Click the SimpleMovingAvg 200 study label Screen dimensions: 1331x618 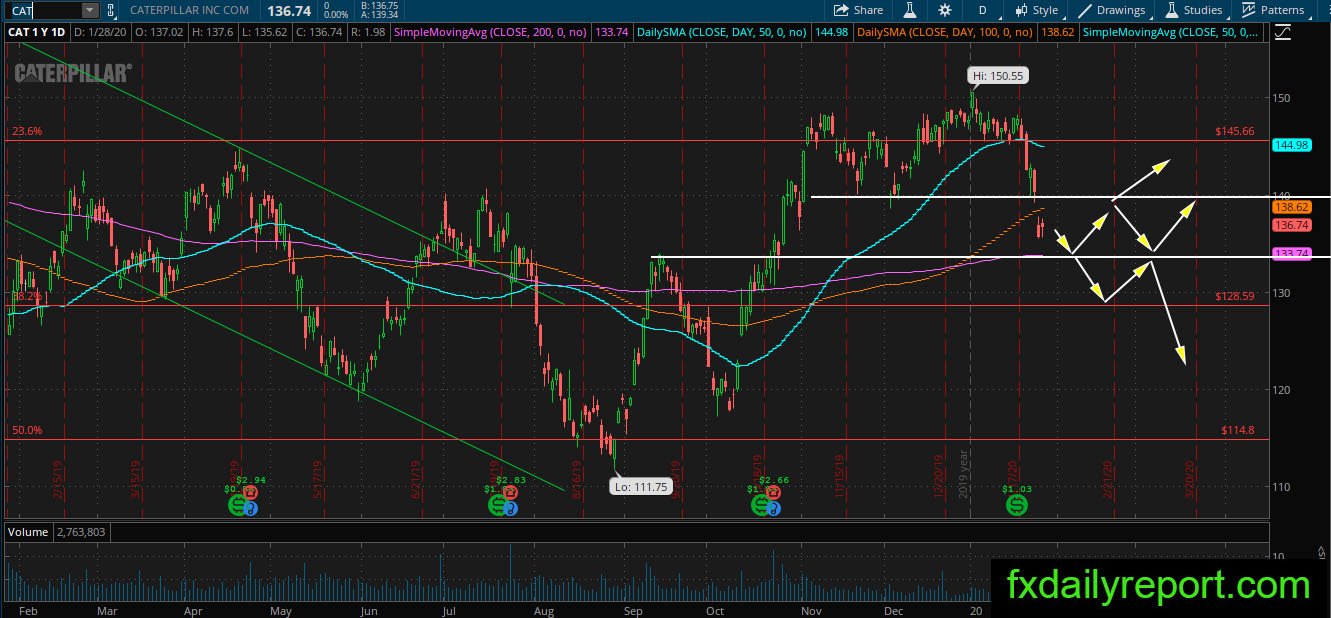click(x=491, y=32)
